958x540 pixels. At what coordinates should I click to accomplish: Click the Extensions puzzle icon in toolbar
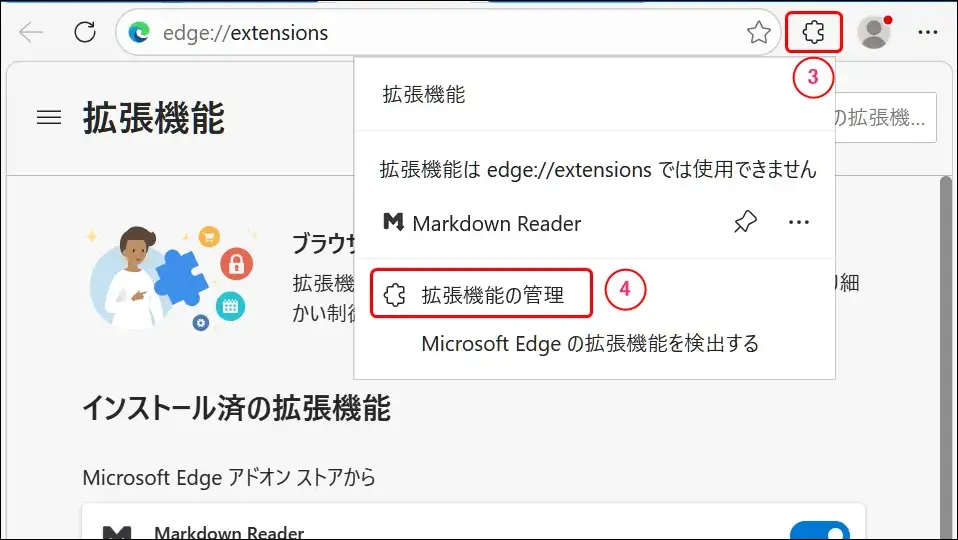(814, 33)
